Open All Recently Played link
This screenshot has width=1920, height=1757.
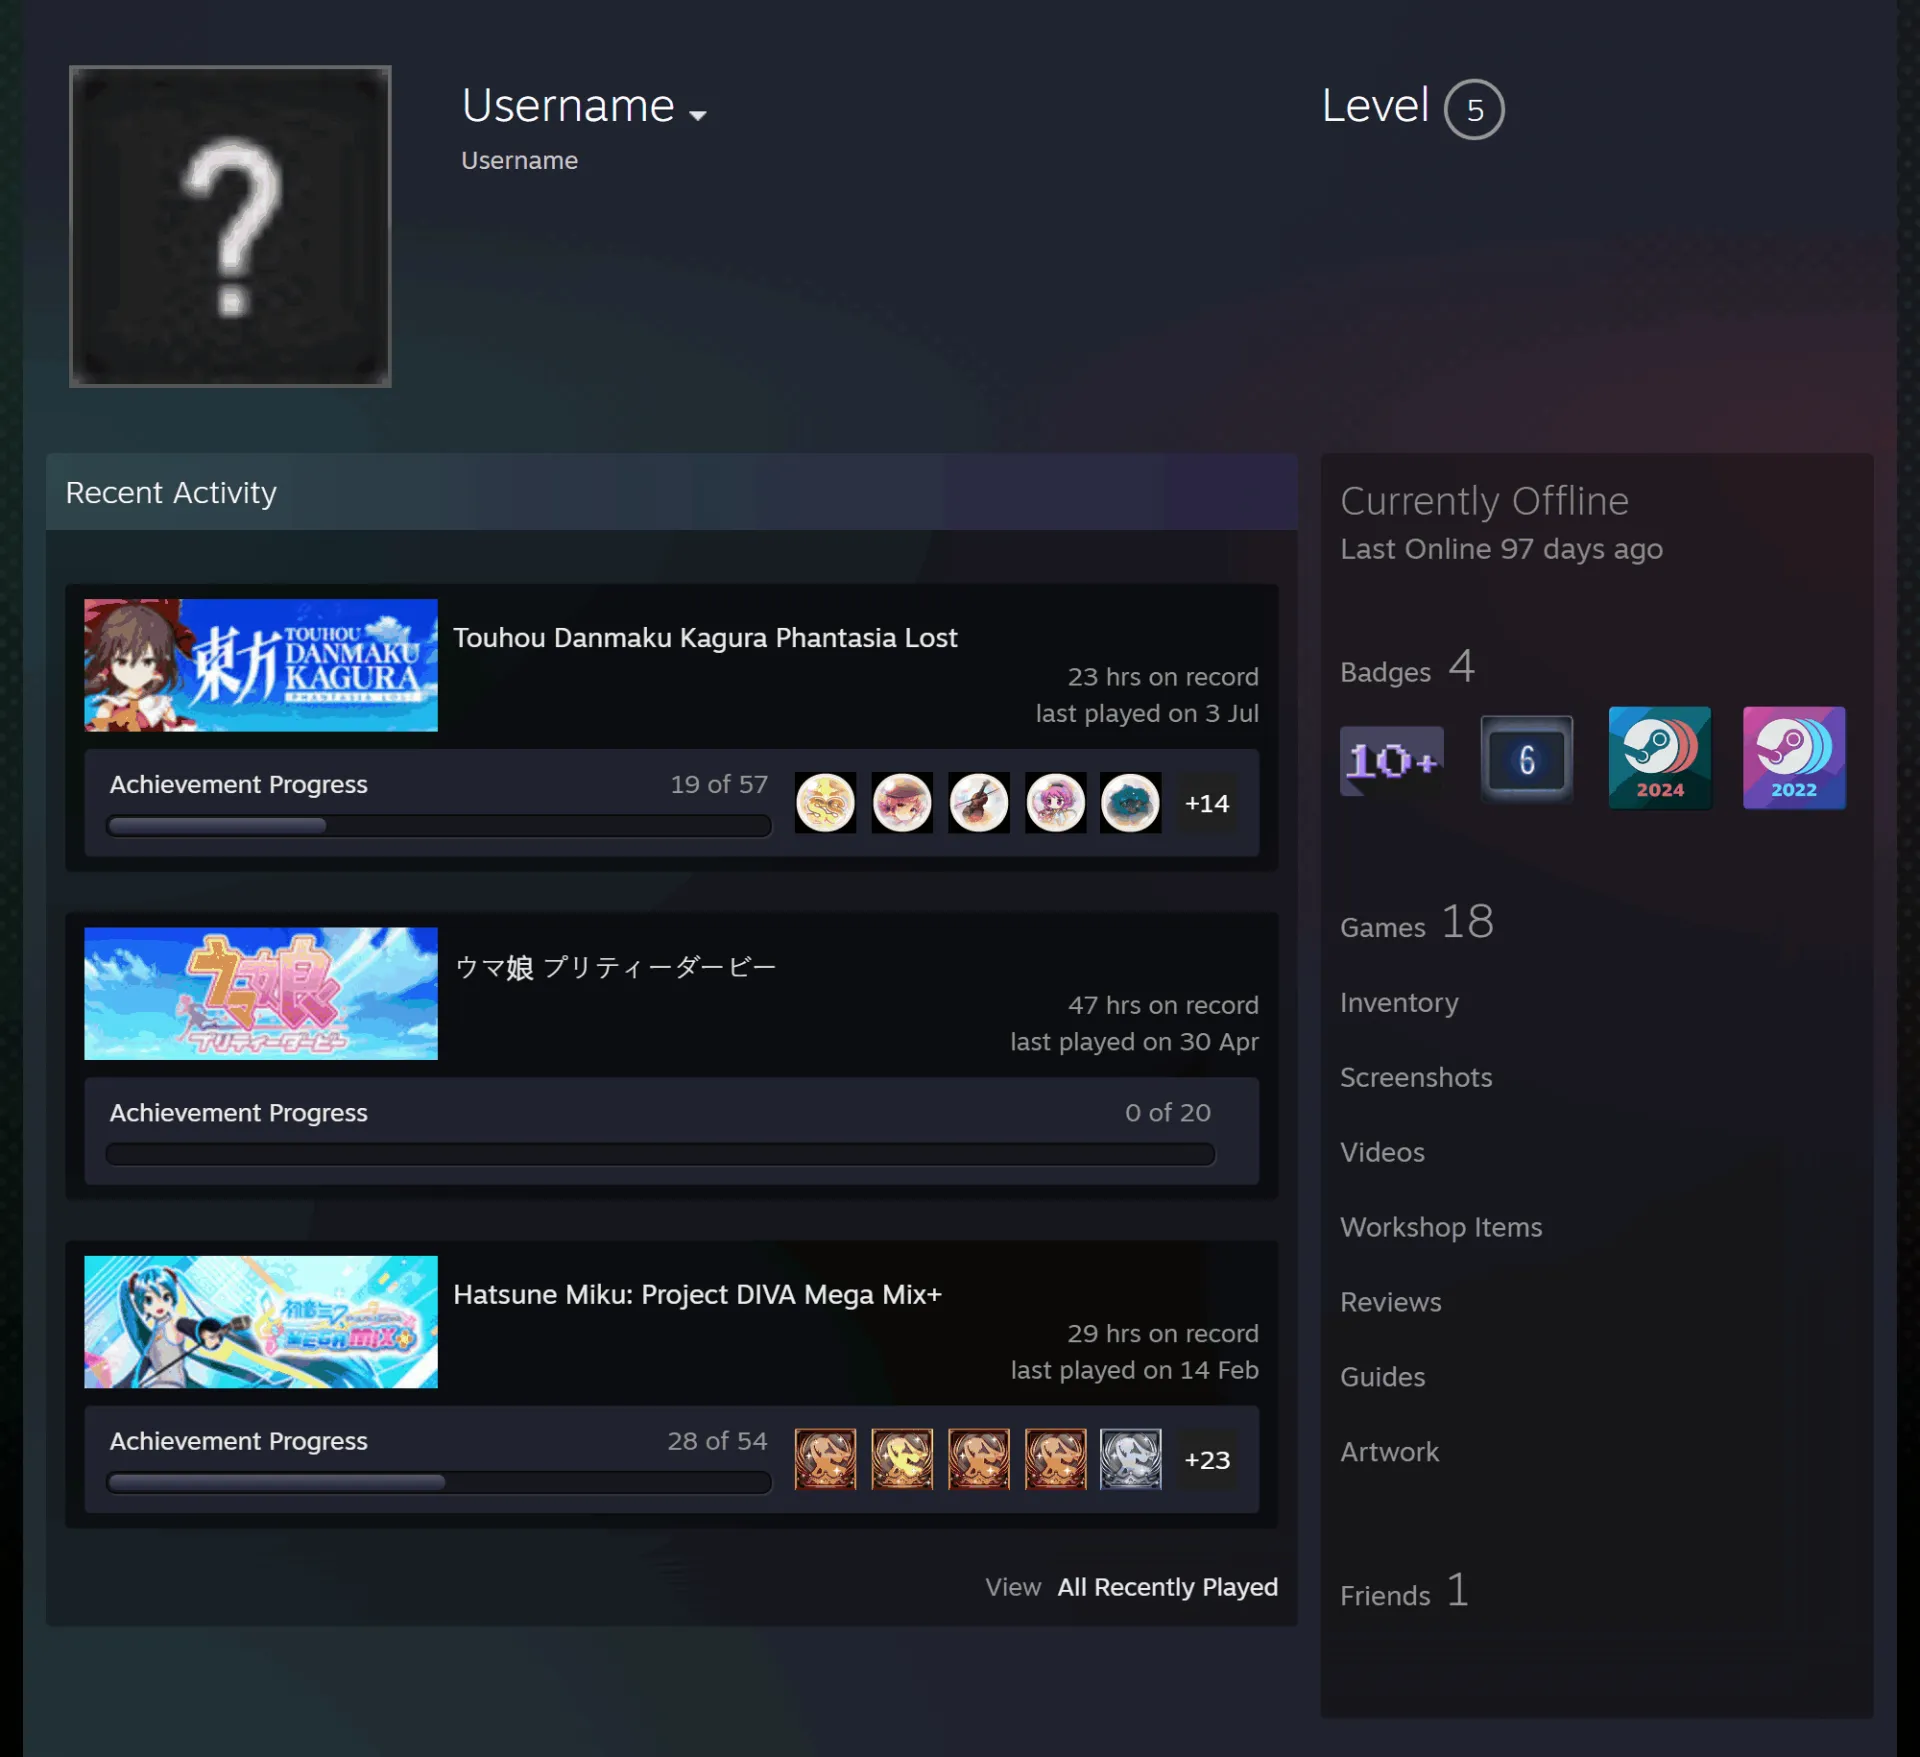click(1167, 1587)
